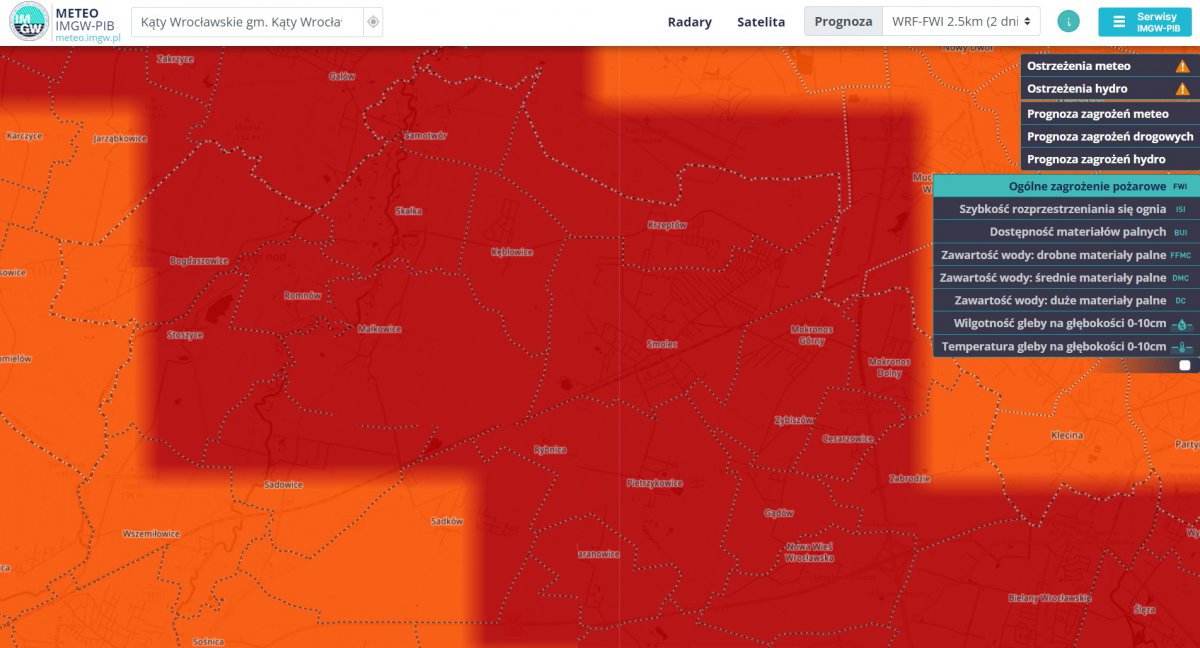Click the Skałka label on the map

(x=409, y=211)
